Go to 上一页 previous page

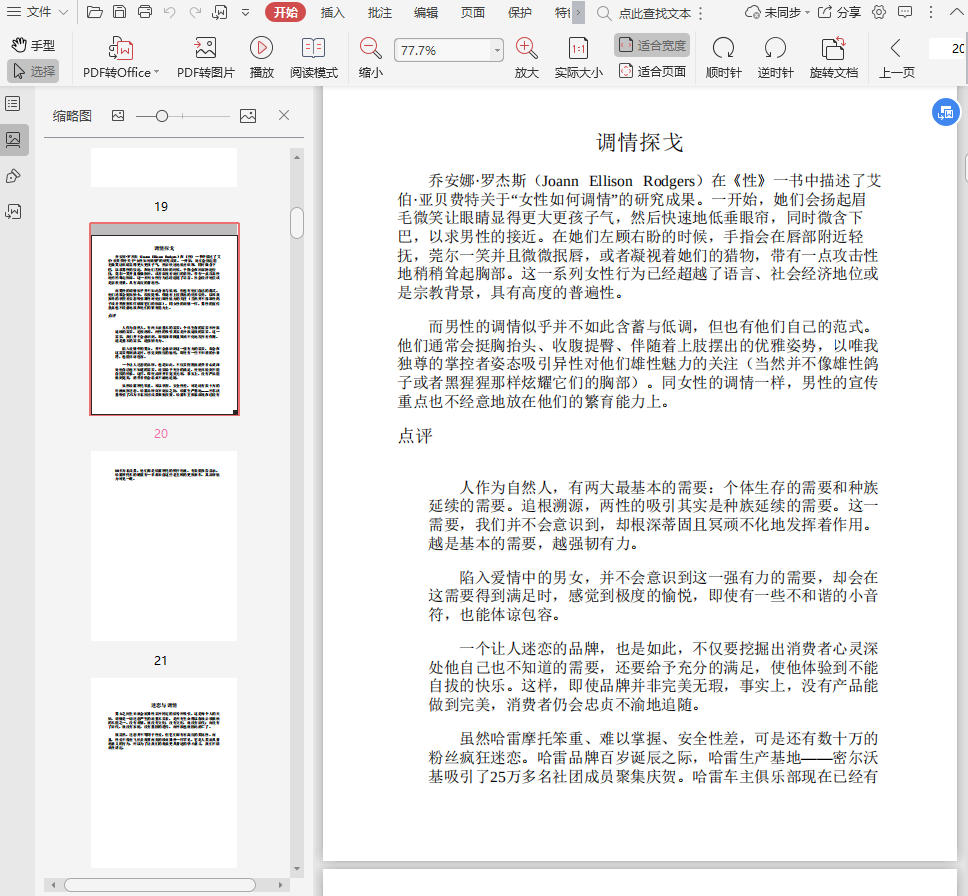click(x=896, y=57)
